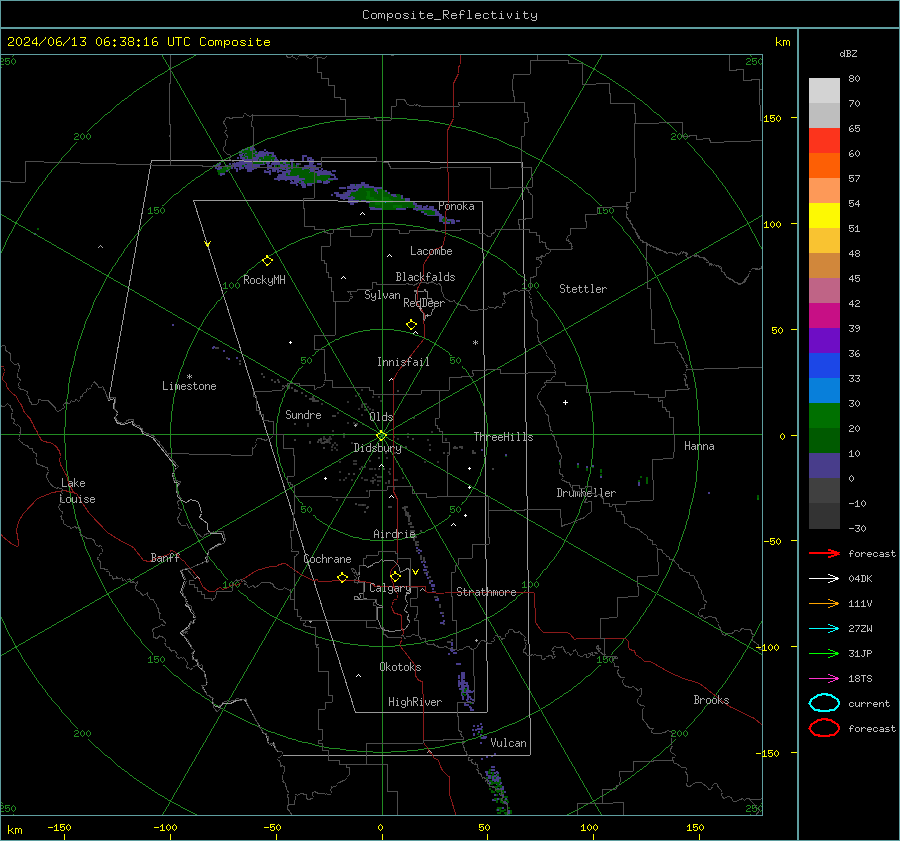Image resolution: width=900 pixels, height=841 pixels.
Task: Select the yellow diamond marker below Cochrane
Action: click(343, 577)
